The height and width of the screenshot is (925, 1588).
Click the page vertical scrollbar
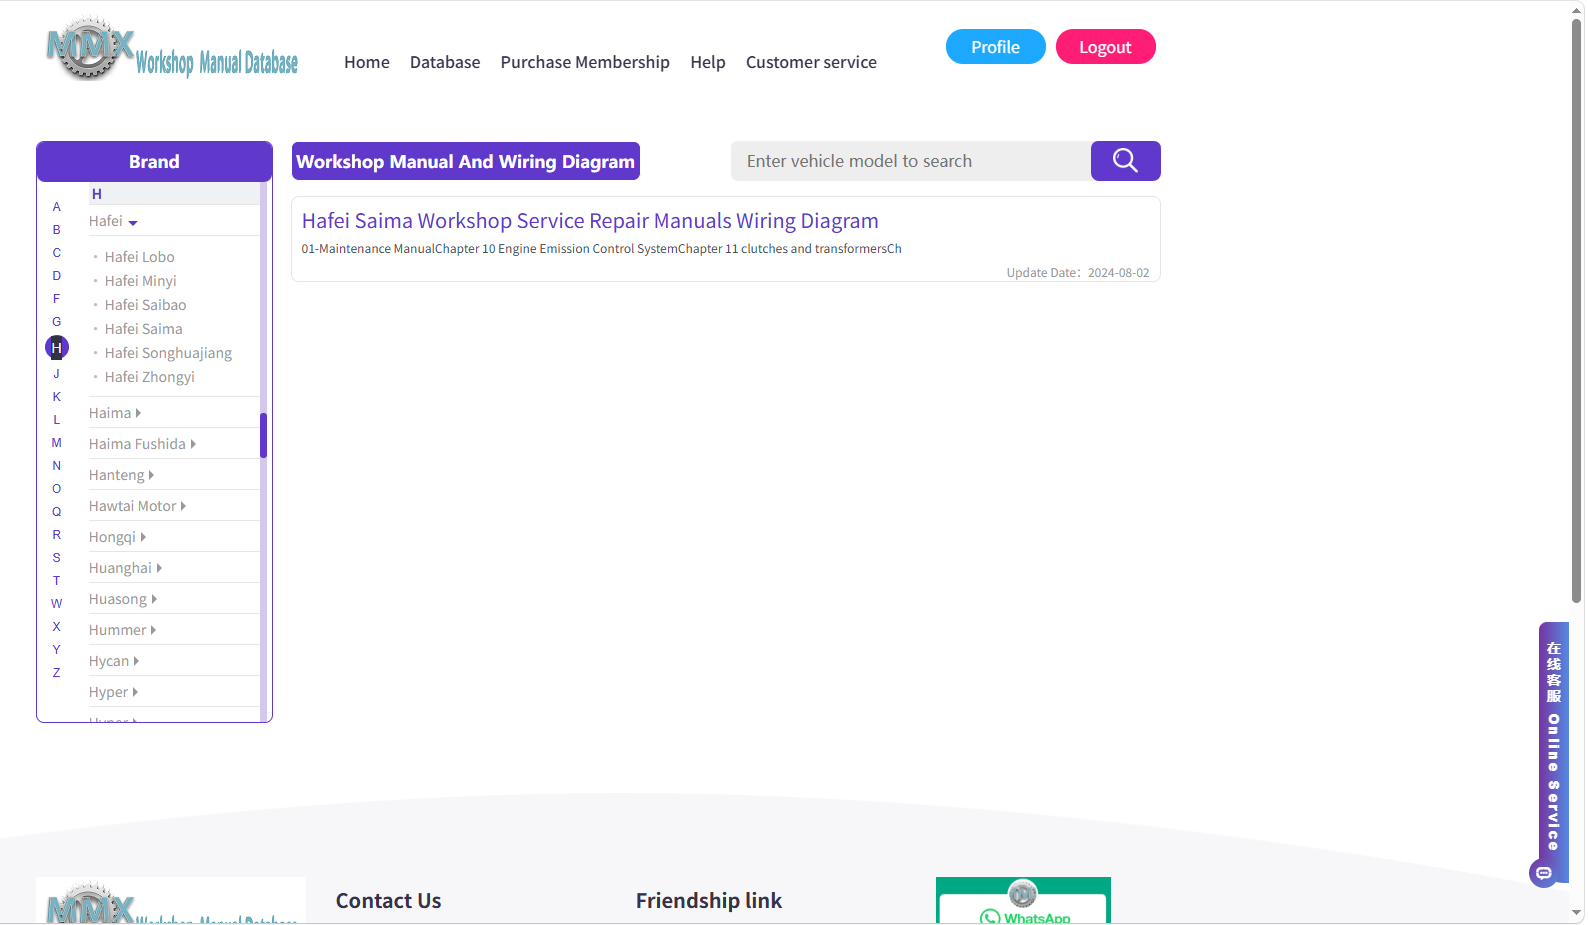pos(1577,310)
